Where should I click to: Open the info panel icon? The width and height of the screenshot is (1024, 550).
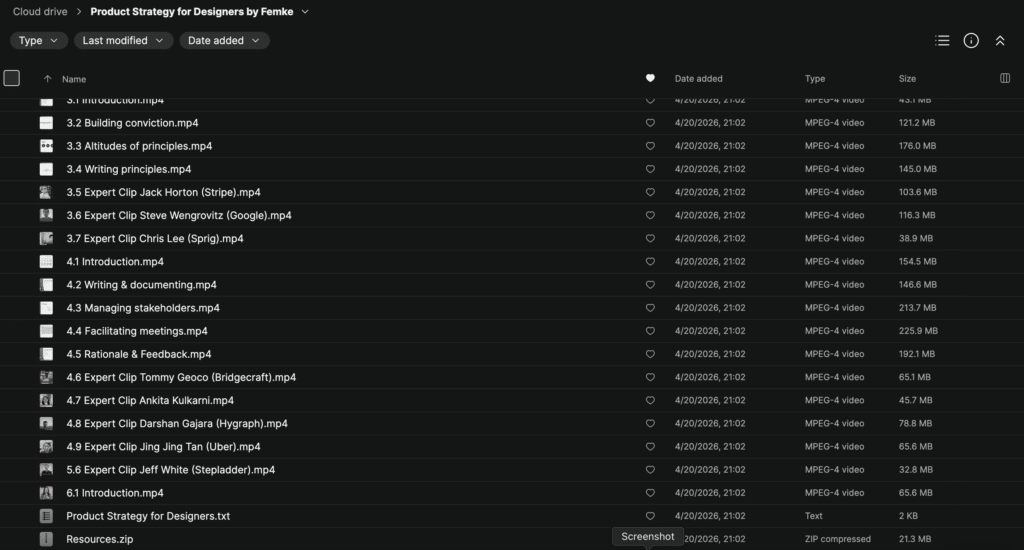(x=971, y=41)
